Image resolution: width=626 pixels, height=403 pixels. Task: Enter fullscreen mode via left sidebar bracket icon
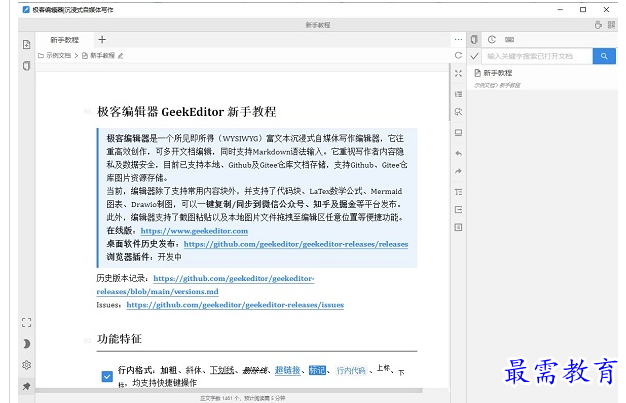[x=26, y=322]
